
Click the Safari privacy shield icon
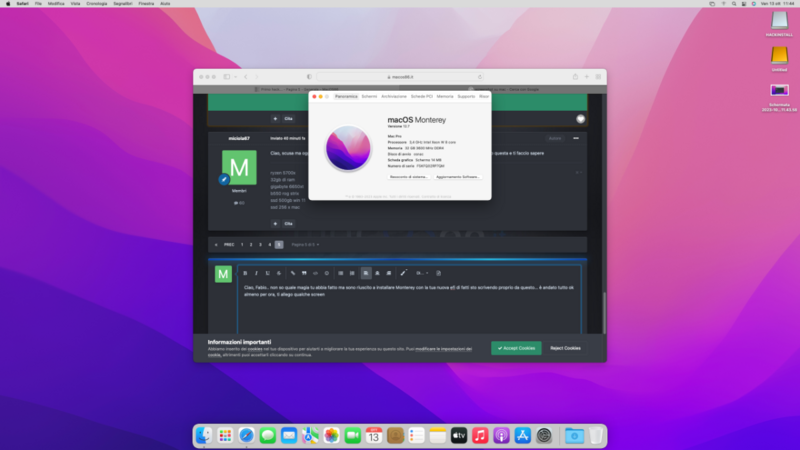[x=309, y=77]
